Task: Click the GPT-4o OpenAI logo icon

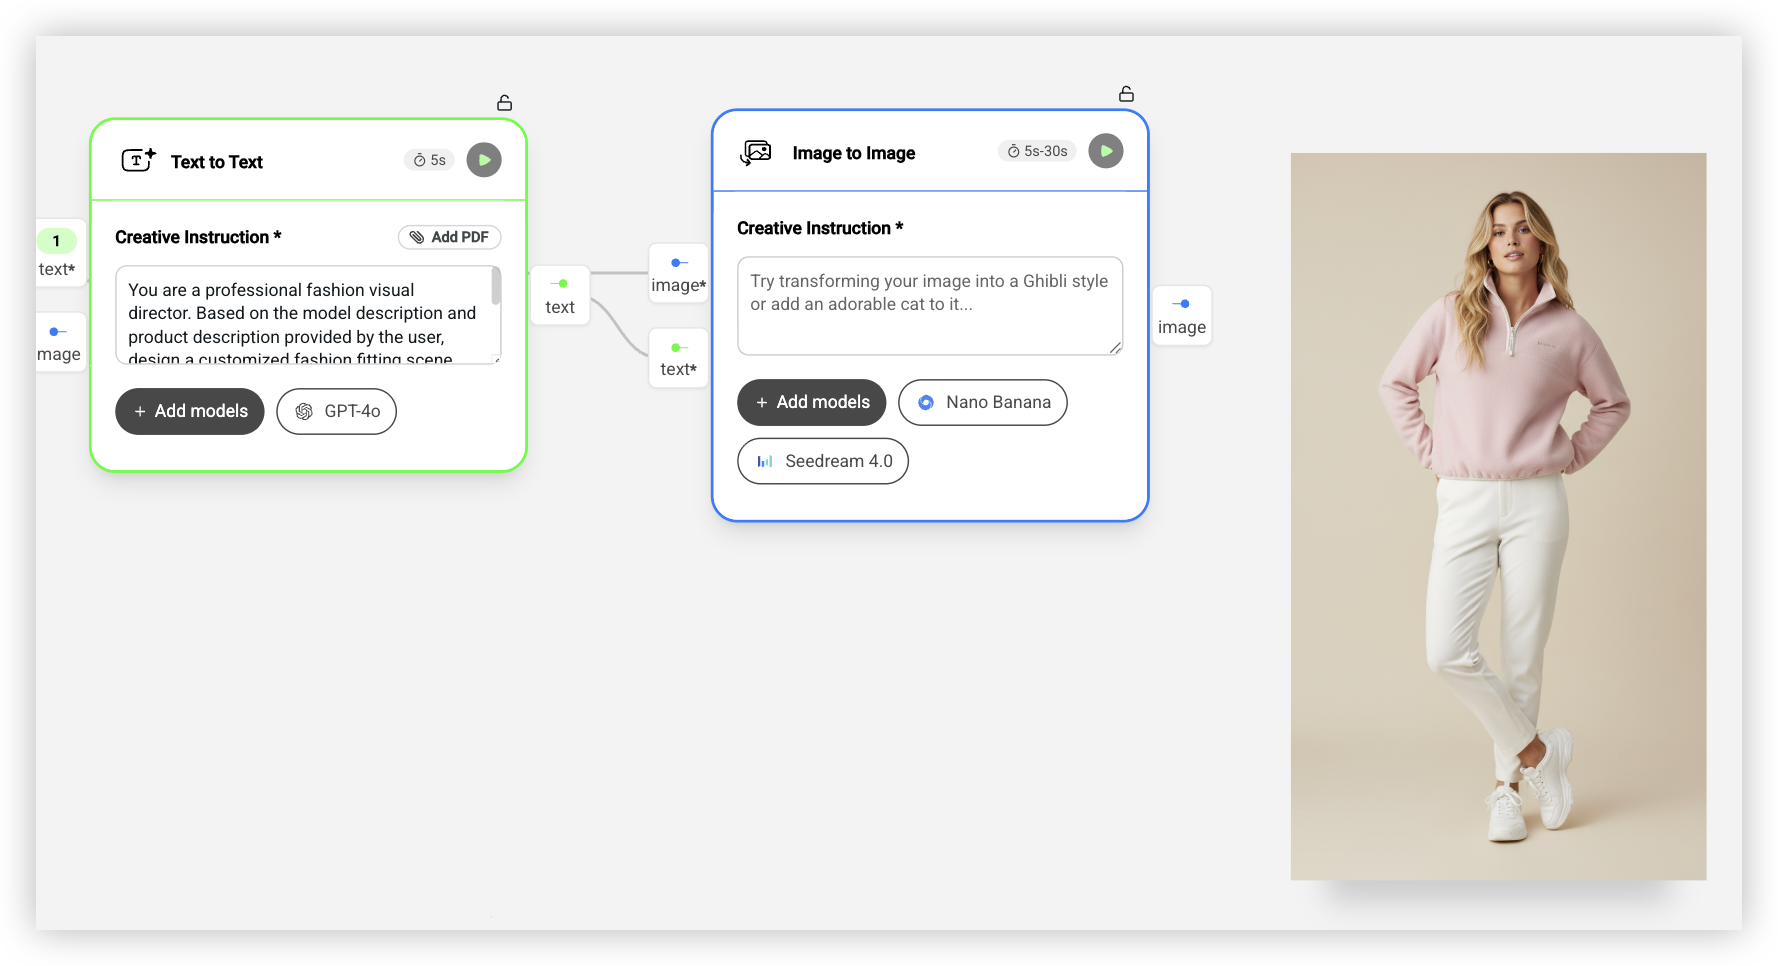Action: [305, 411]
